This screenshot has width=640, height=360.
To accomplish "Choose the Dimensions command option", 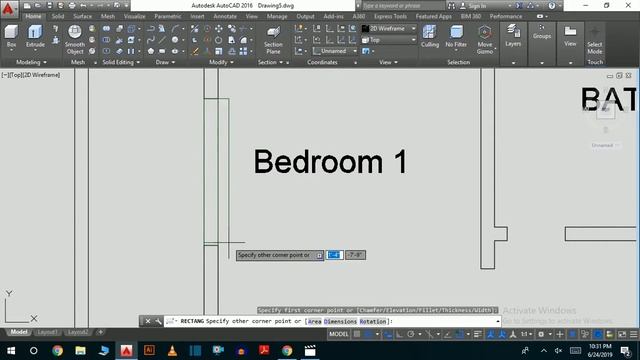I will point(340,321).
